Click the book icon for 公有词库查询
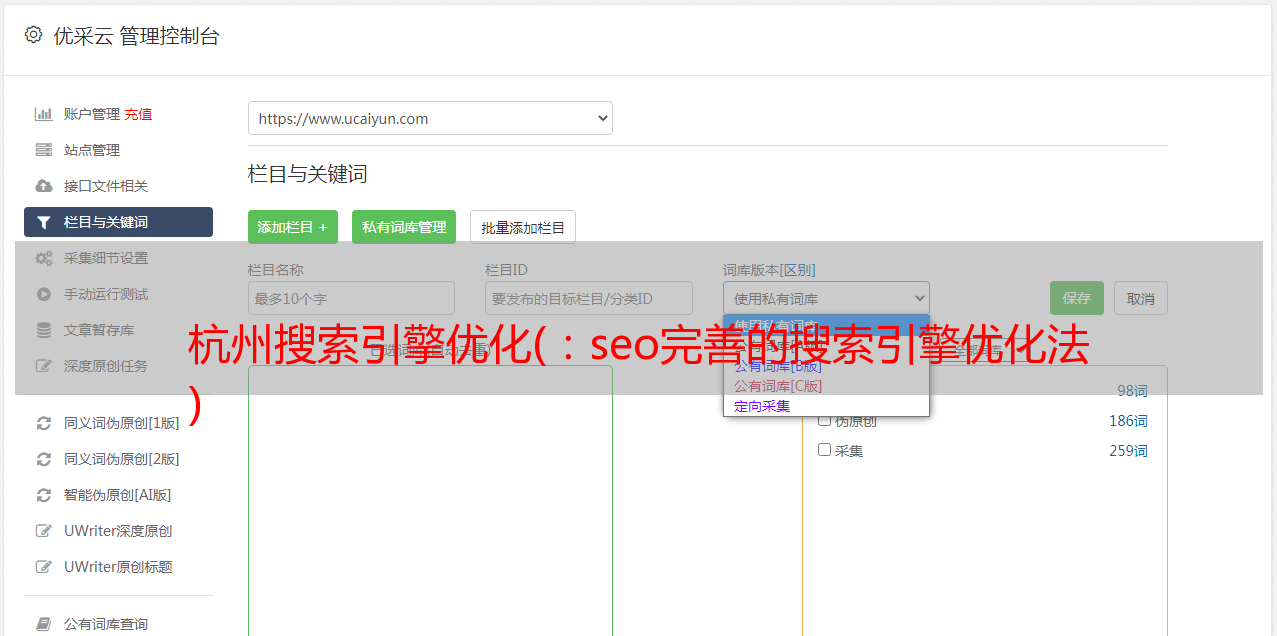 point(43,624)
